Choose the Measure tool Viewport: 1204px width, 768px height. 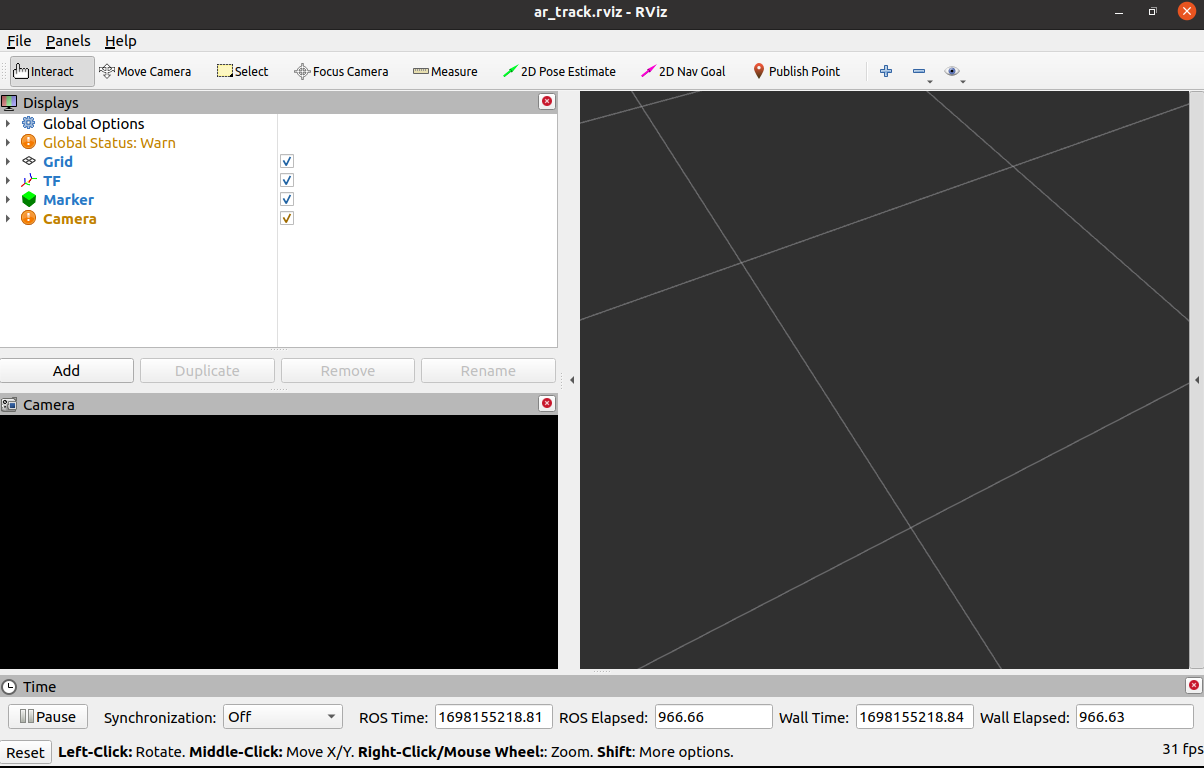pos(445,71)
